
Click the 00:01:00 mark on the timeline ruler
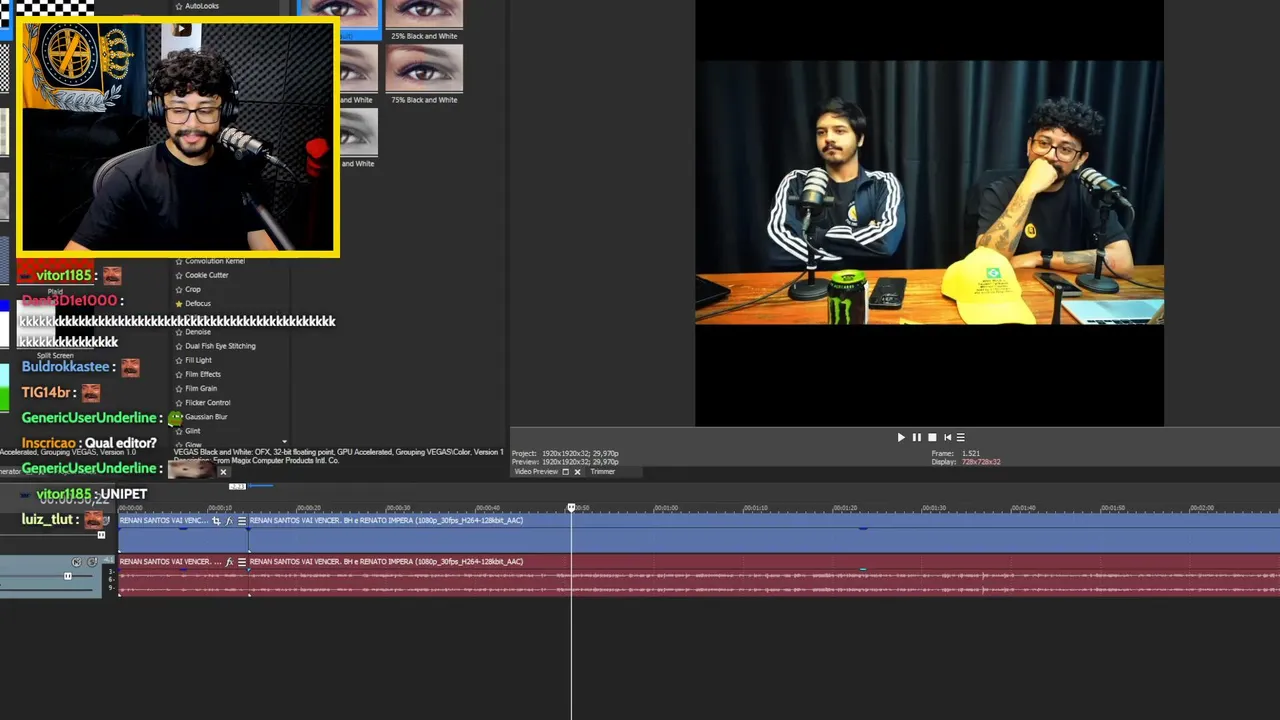coord(665,508)
